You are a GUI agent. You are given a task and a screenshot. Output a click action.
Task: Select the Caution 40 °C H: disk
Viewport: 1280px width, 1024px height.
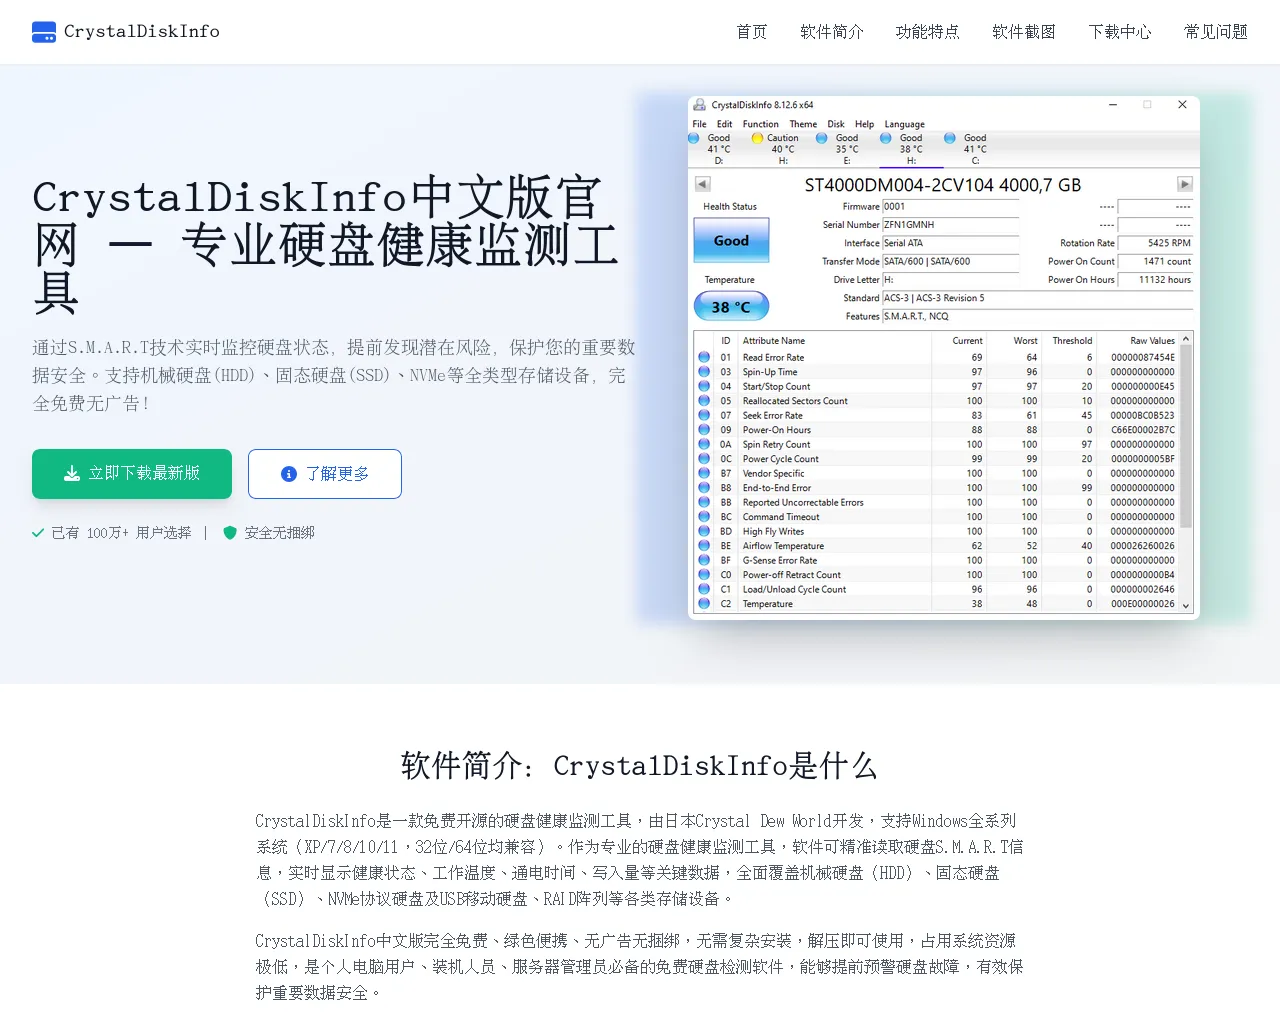coord(777,149)
